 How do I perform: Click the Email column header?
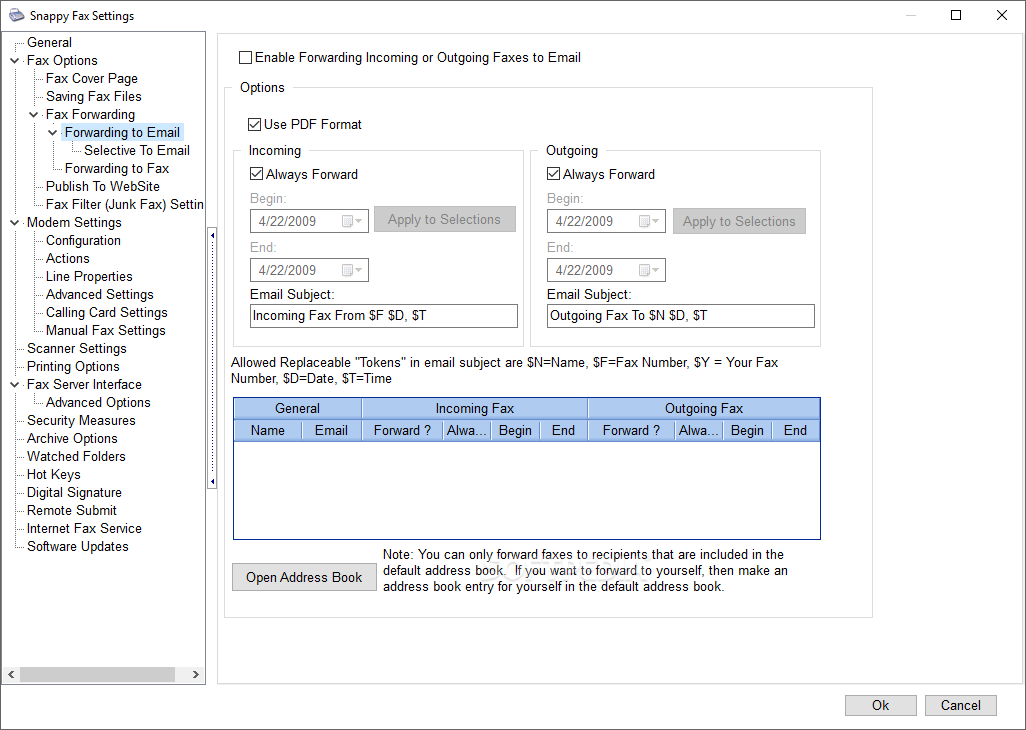pyautogui.click(x=332, y=430)
